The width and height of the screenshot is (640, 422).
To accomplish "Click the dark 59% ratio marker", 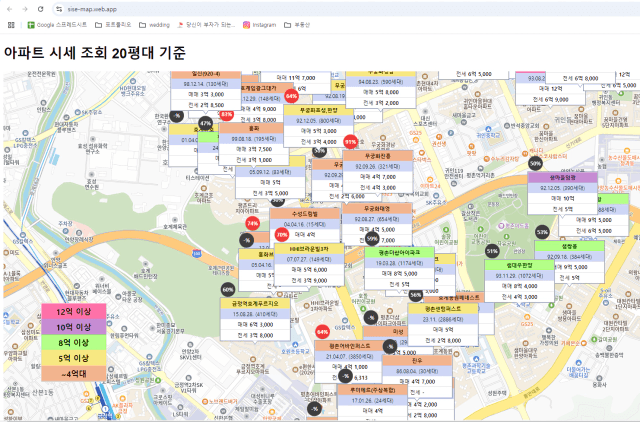I will 372,238.
